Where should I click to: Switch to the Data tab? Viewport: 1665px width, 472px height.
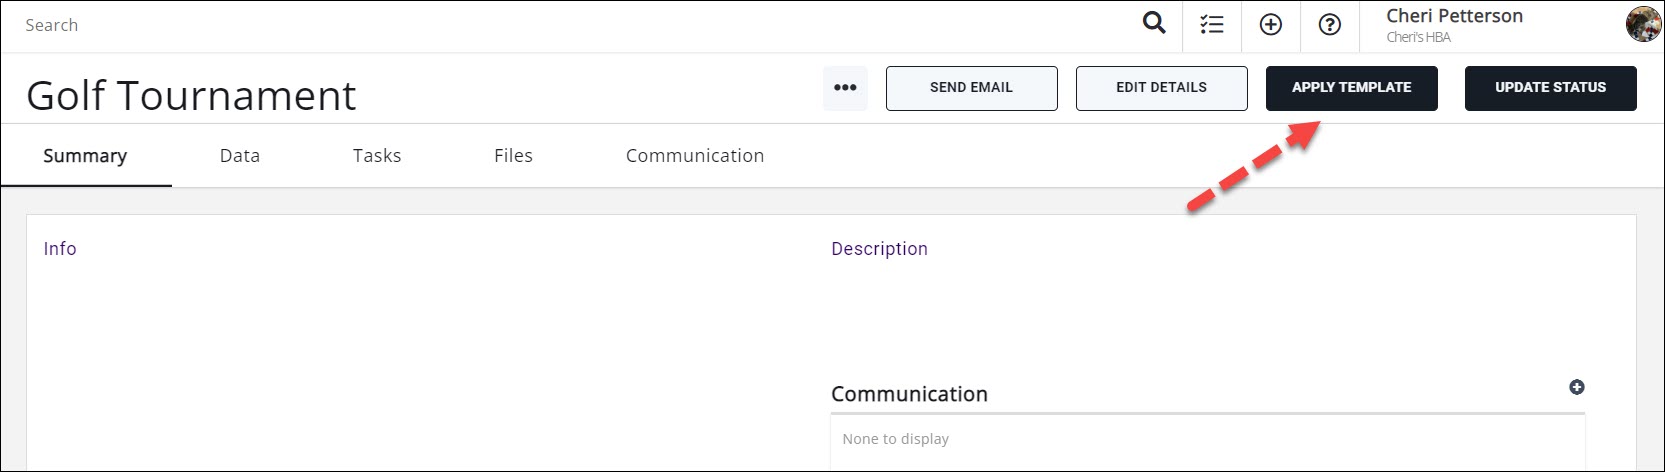pos(240,156)
